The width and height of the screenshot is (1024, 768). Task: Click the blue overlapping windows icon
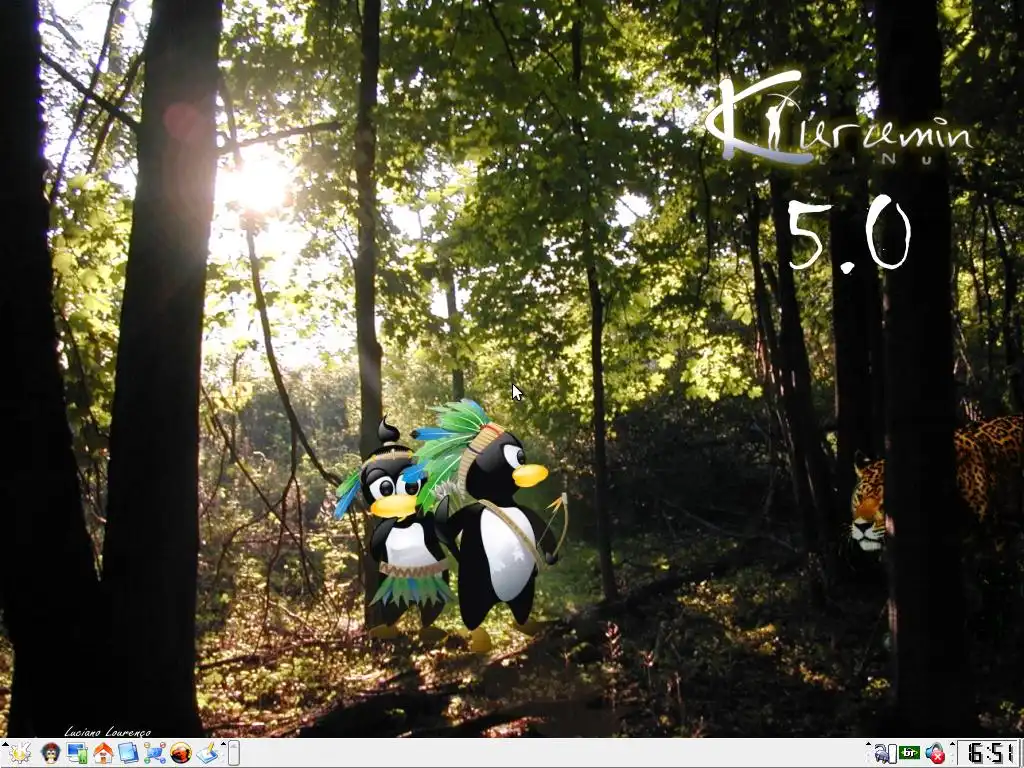click(x=129, y=754)
